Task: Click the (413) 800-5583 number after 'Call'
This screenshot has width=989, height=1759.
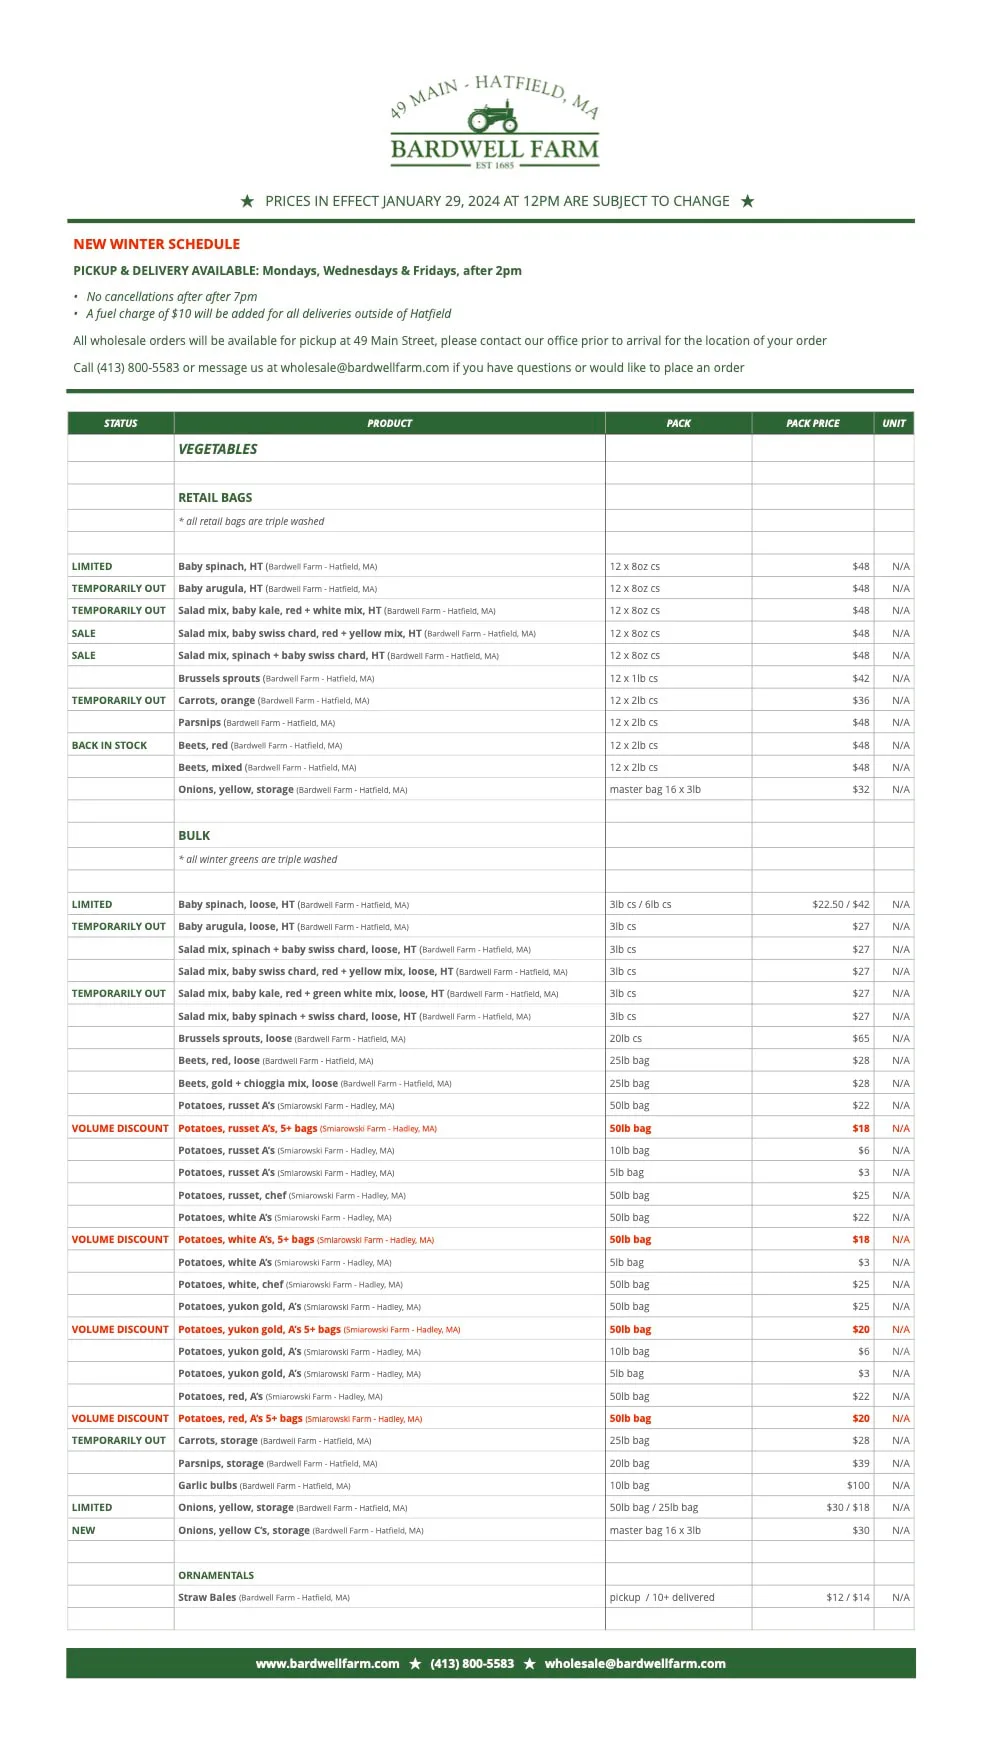Action: (x=138, y=368)
